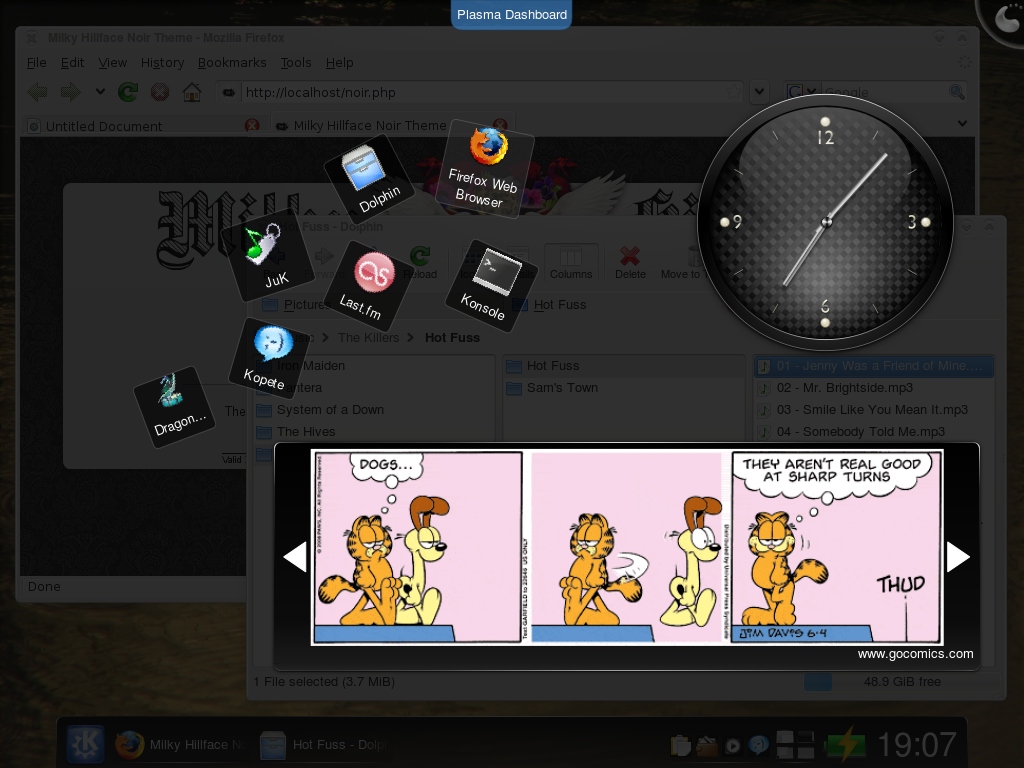Open search engine selector dropdown

coord(803,92)
